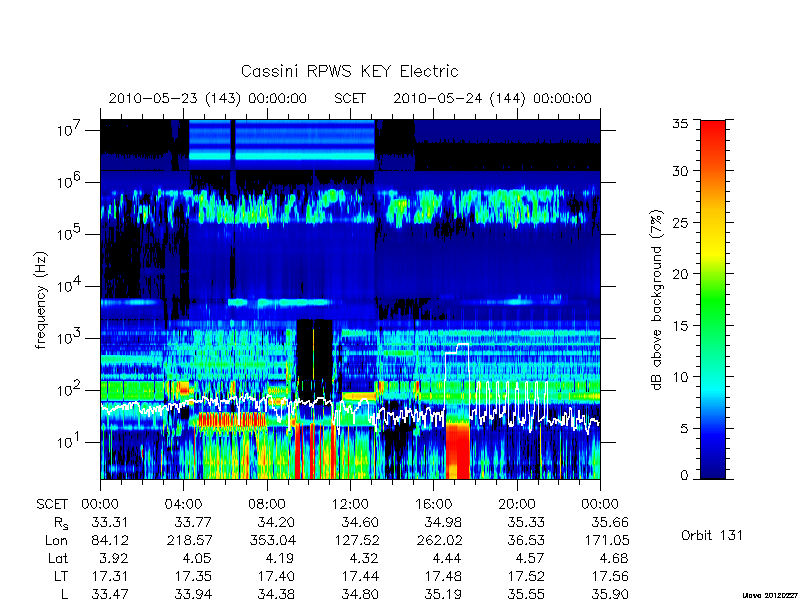Click the spectrogram plot area
The image size is (800, 600).
(350, 299)
